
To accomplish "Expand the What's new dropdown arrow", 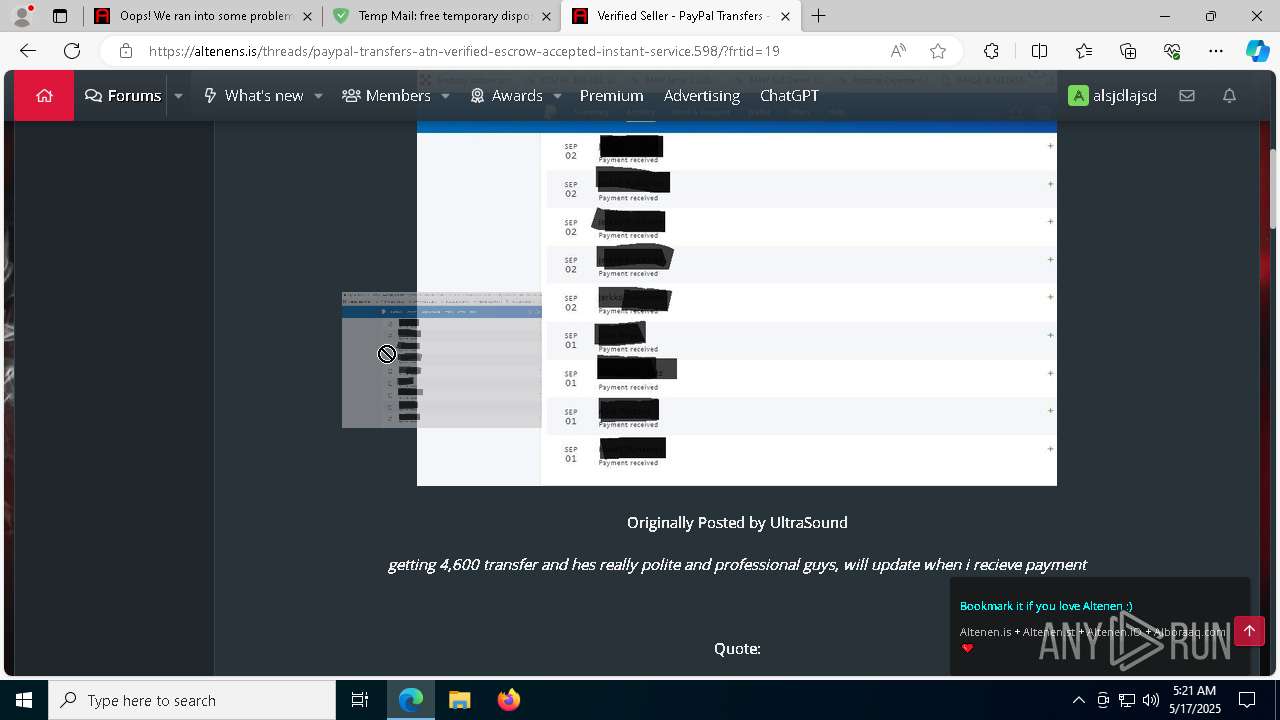I will tap(318, 96).
